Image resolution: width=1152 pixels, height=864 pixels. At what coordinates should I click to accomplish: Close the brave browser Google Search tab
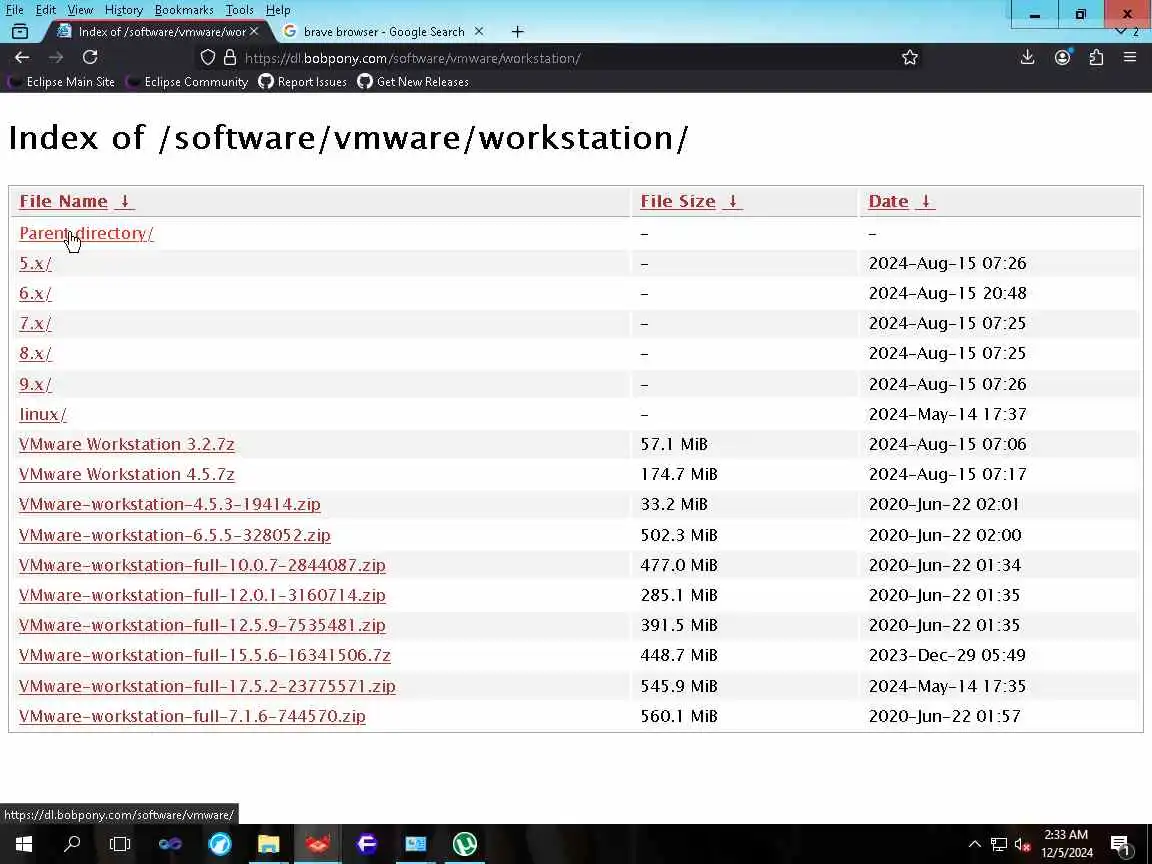tap(479, 32)
